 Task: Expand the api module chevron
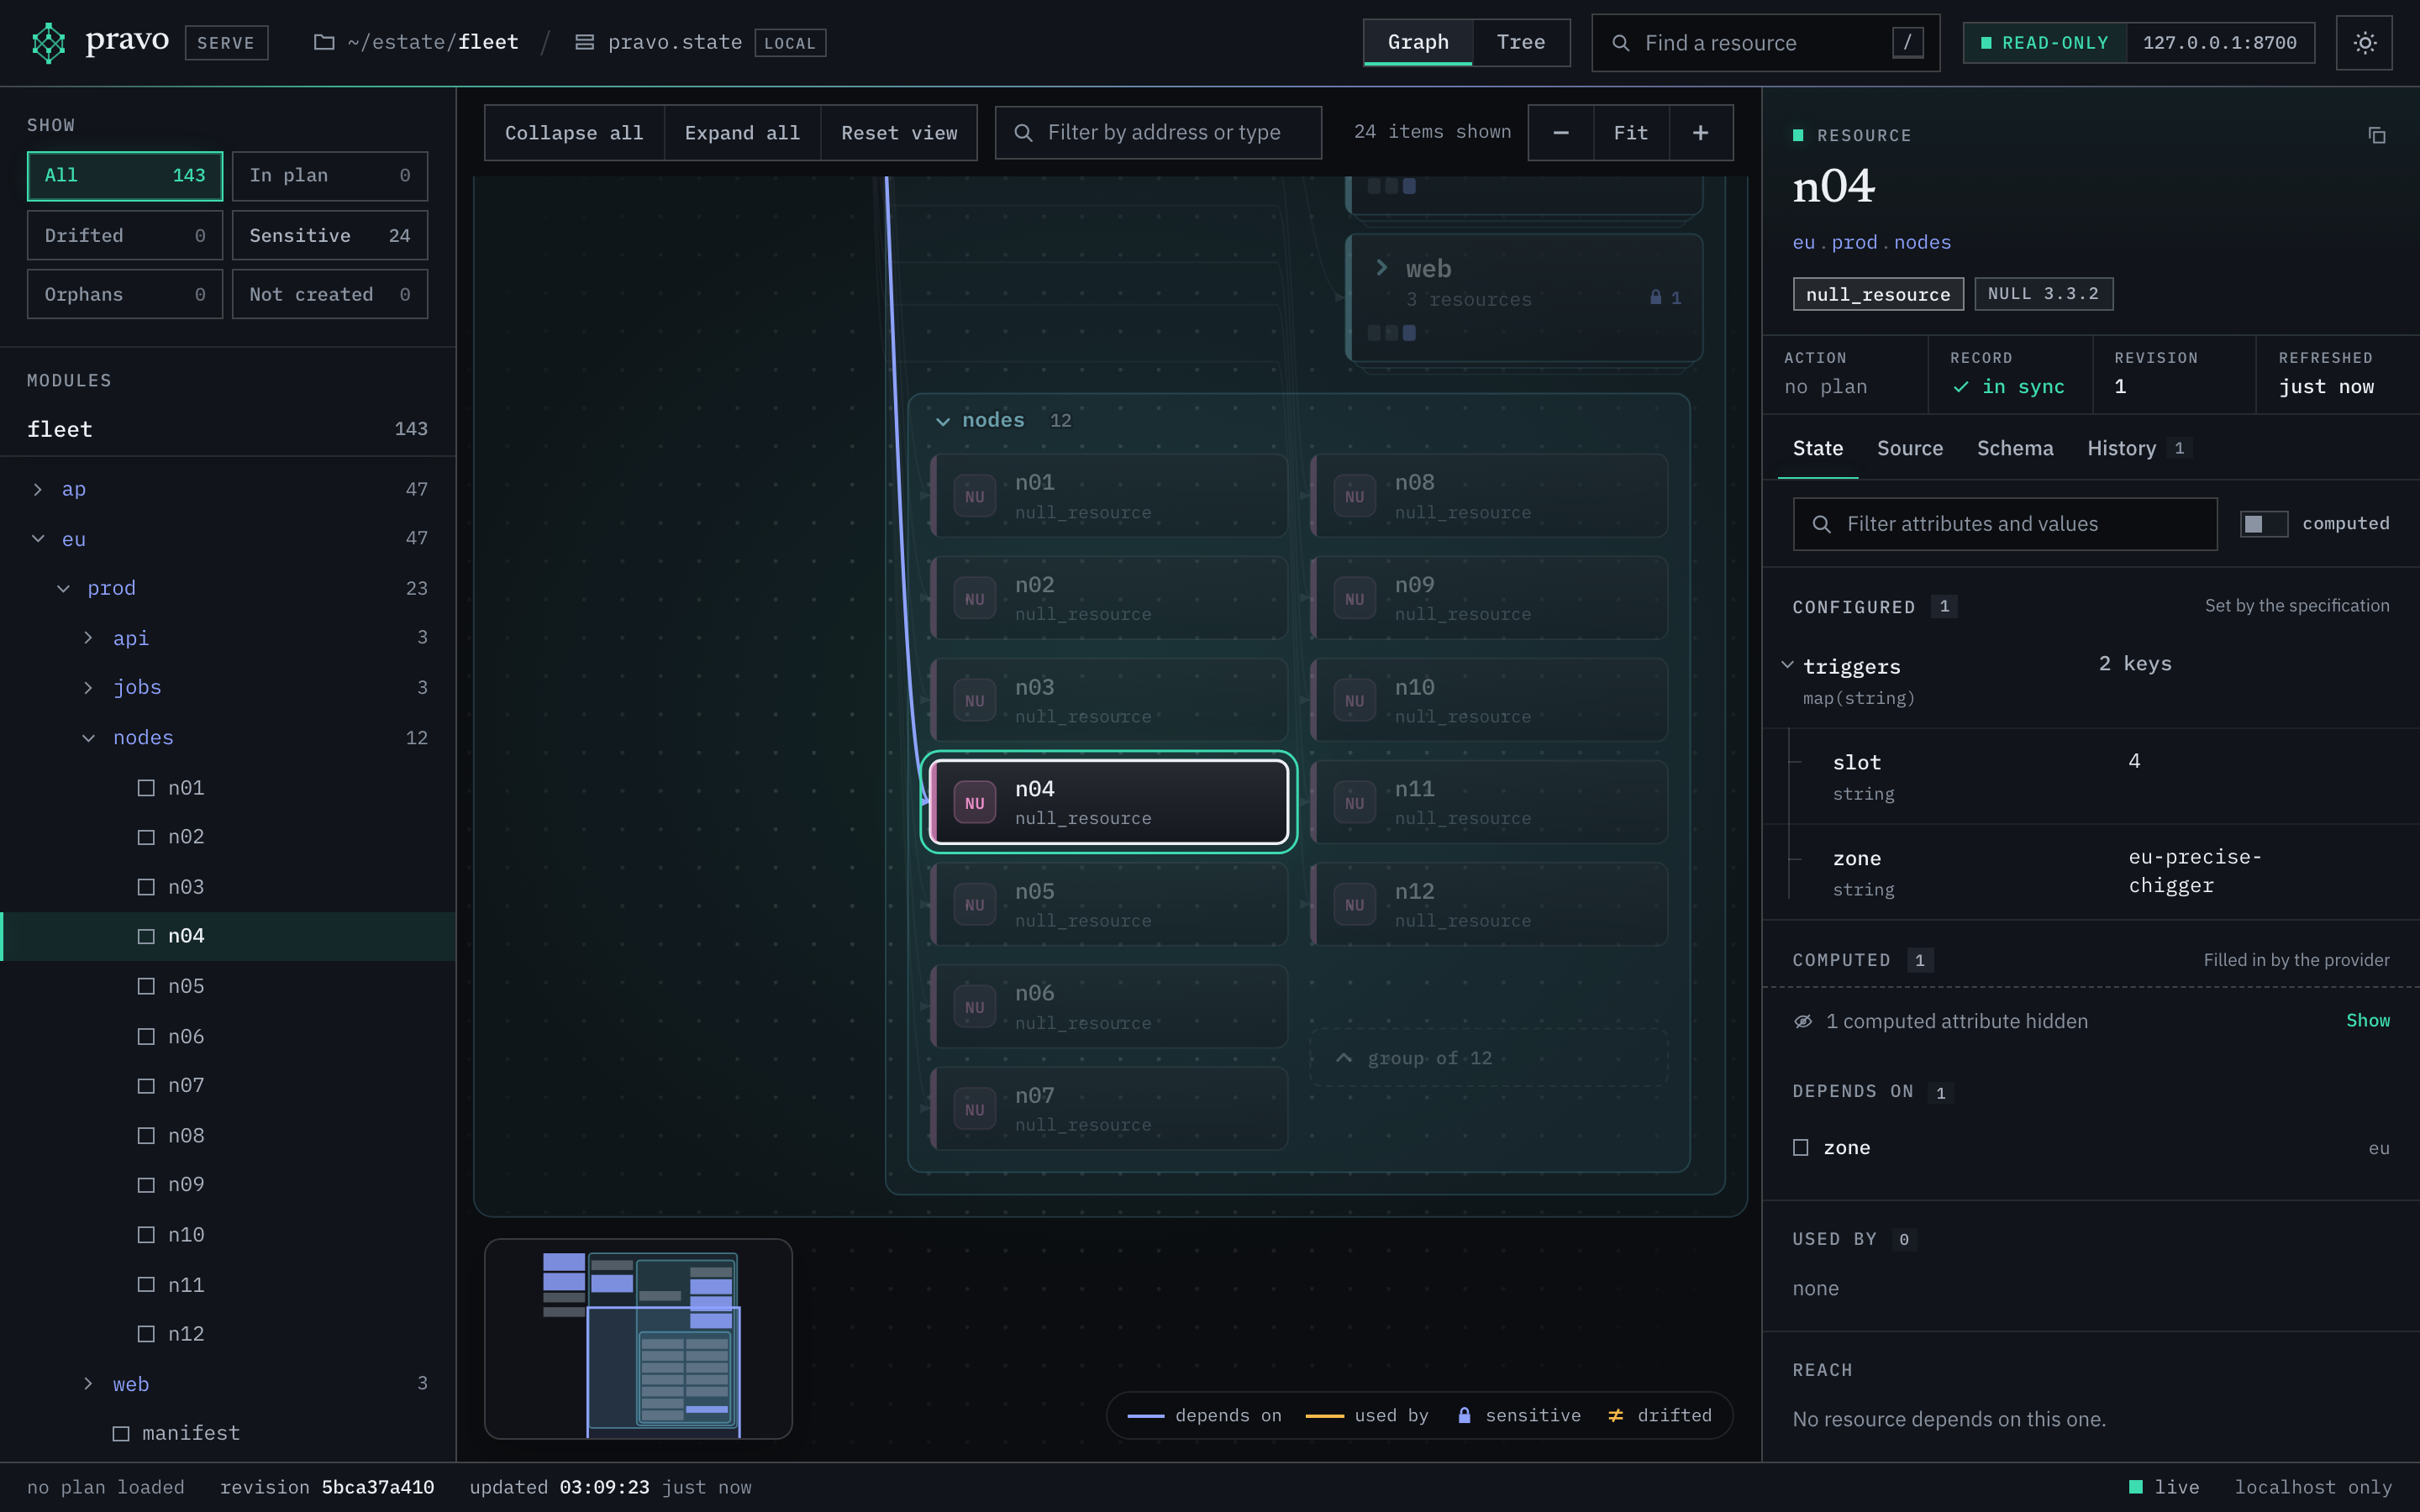[x=88, y=638]
